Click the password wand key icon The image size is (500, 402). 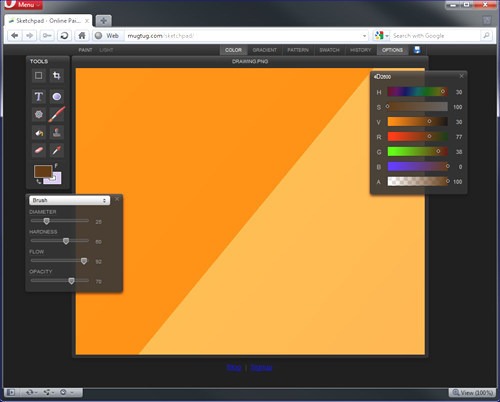47,36
